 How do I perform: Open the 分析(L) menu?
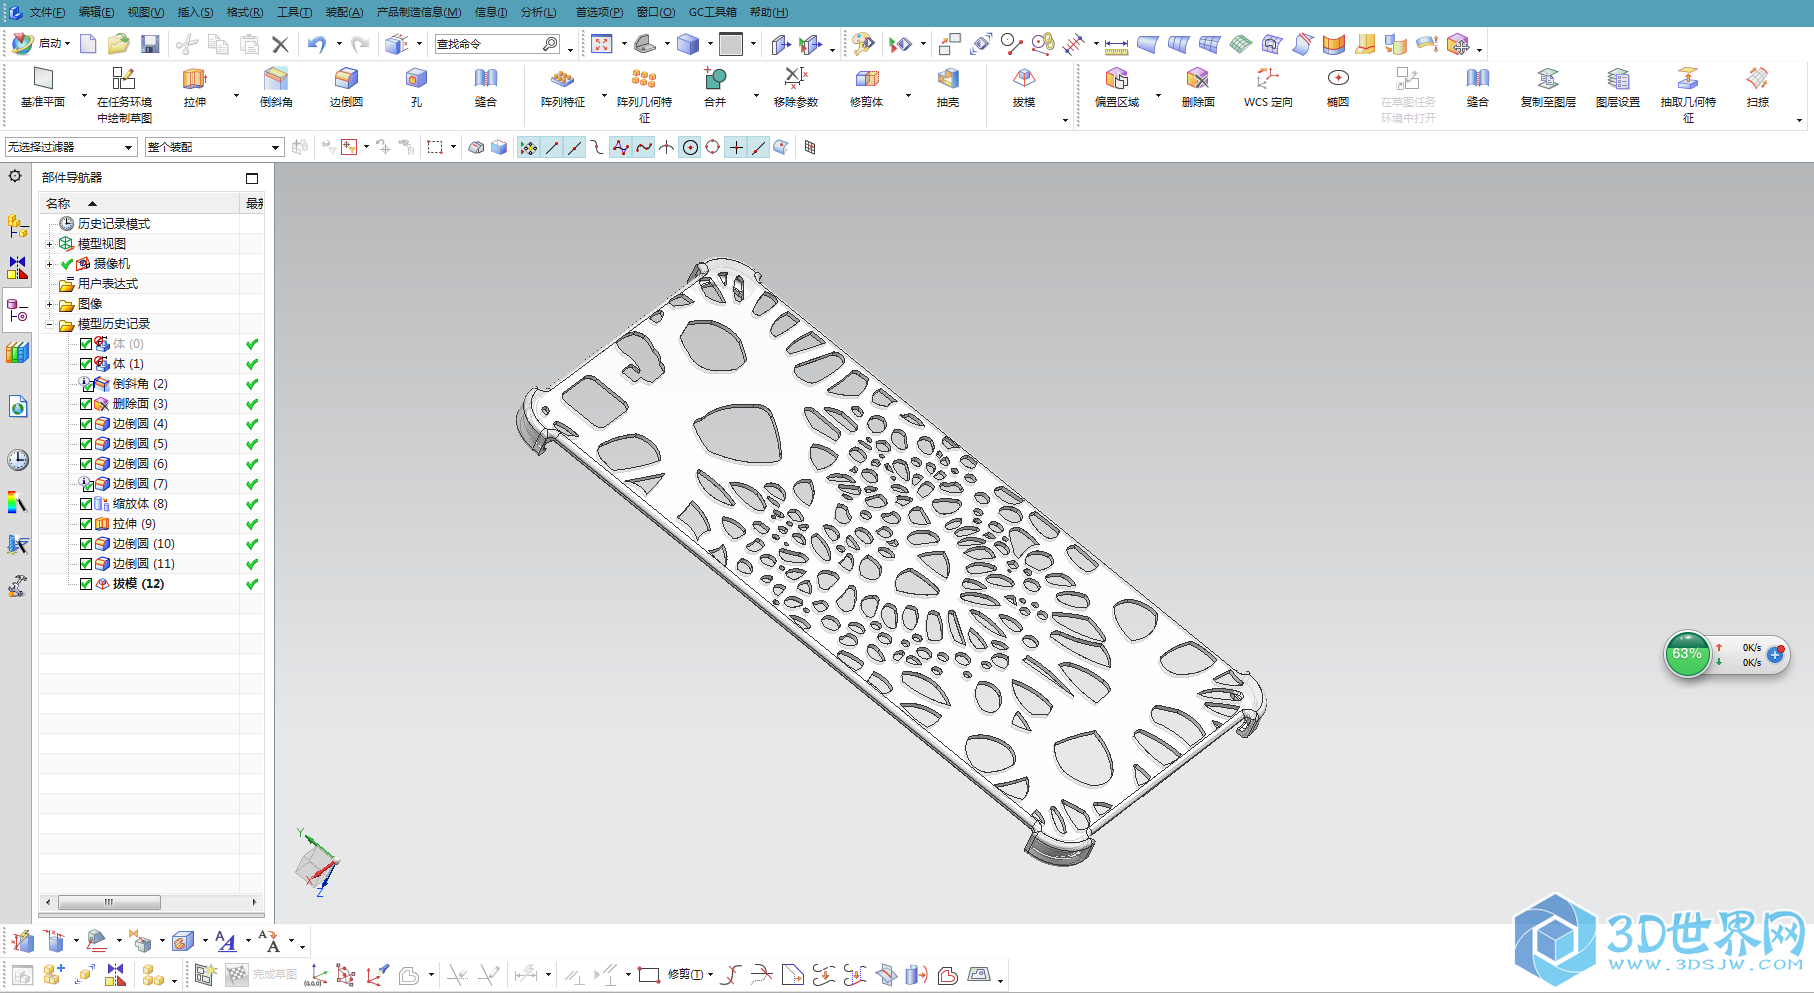[x=538, y=12]
